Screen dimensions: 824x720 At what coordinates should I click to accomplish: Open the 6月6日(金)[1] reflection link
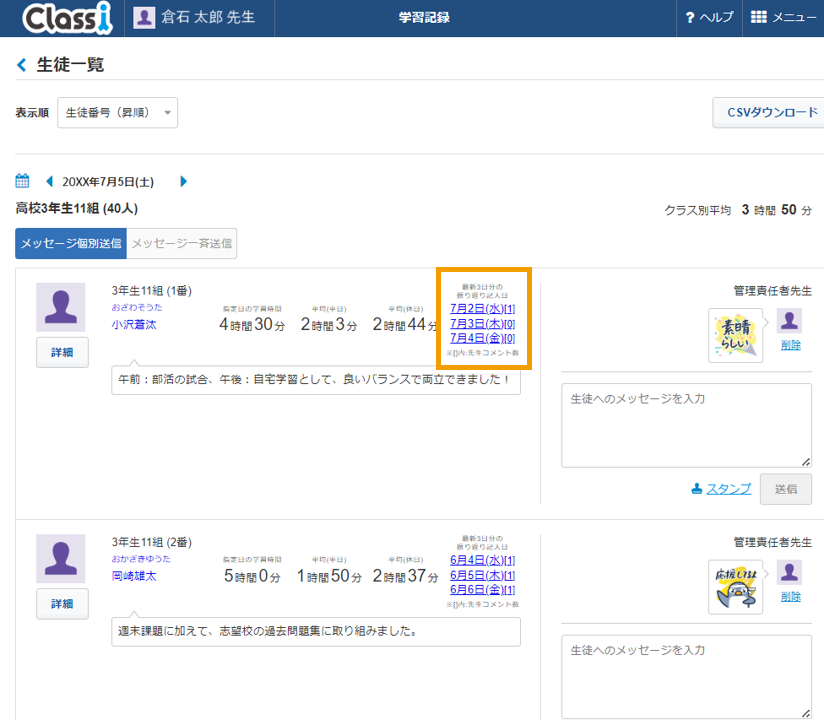(482, 590)
